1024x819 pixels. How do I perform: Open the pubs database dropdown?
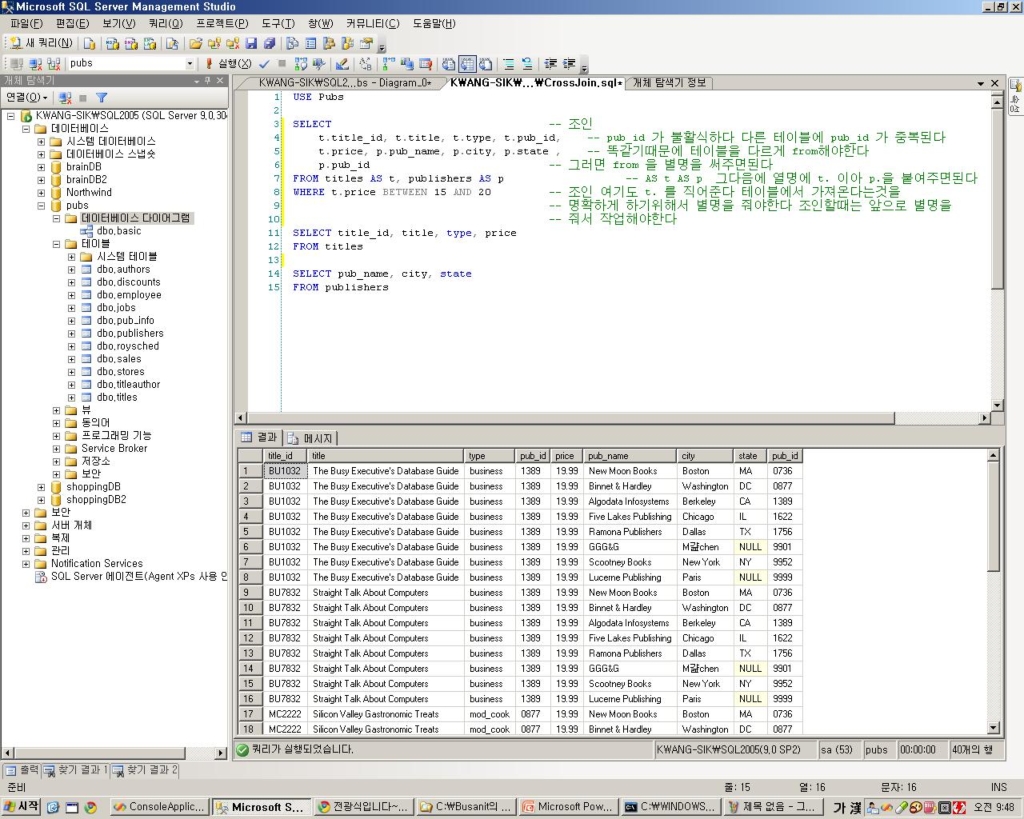click(189, 63)
